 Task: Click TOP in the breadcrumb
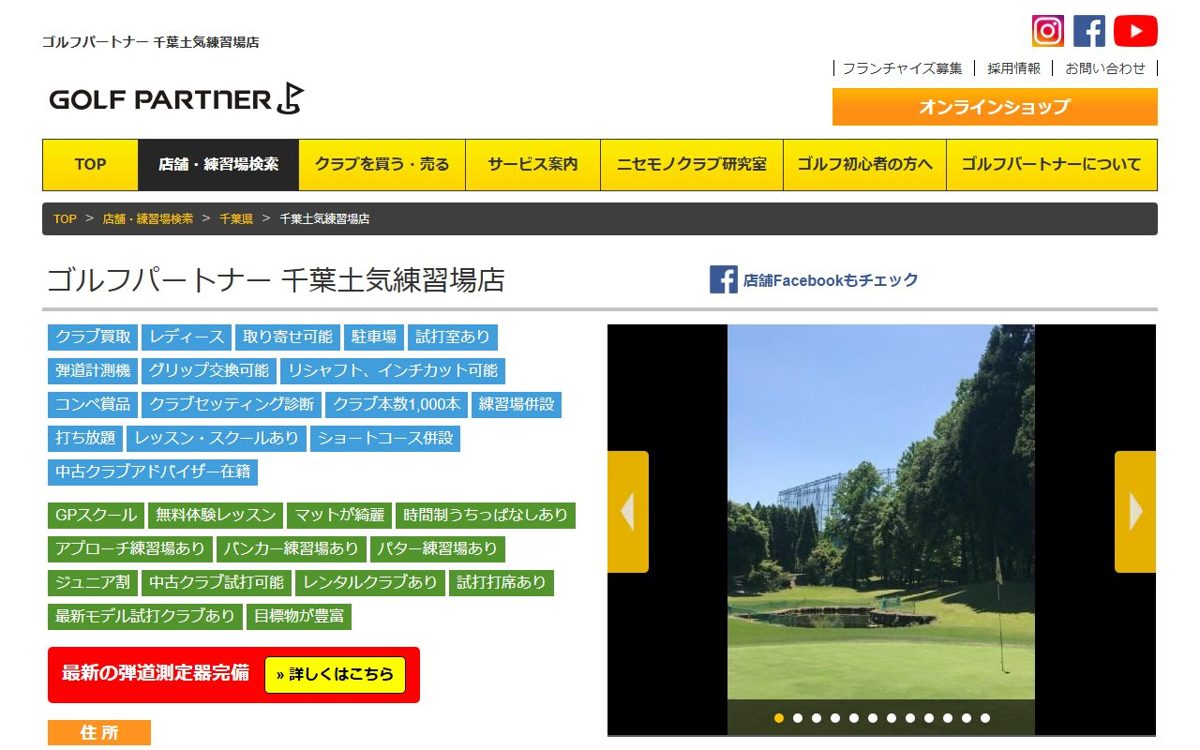(65, 219)
